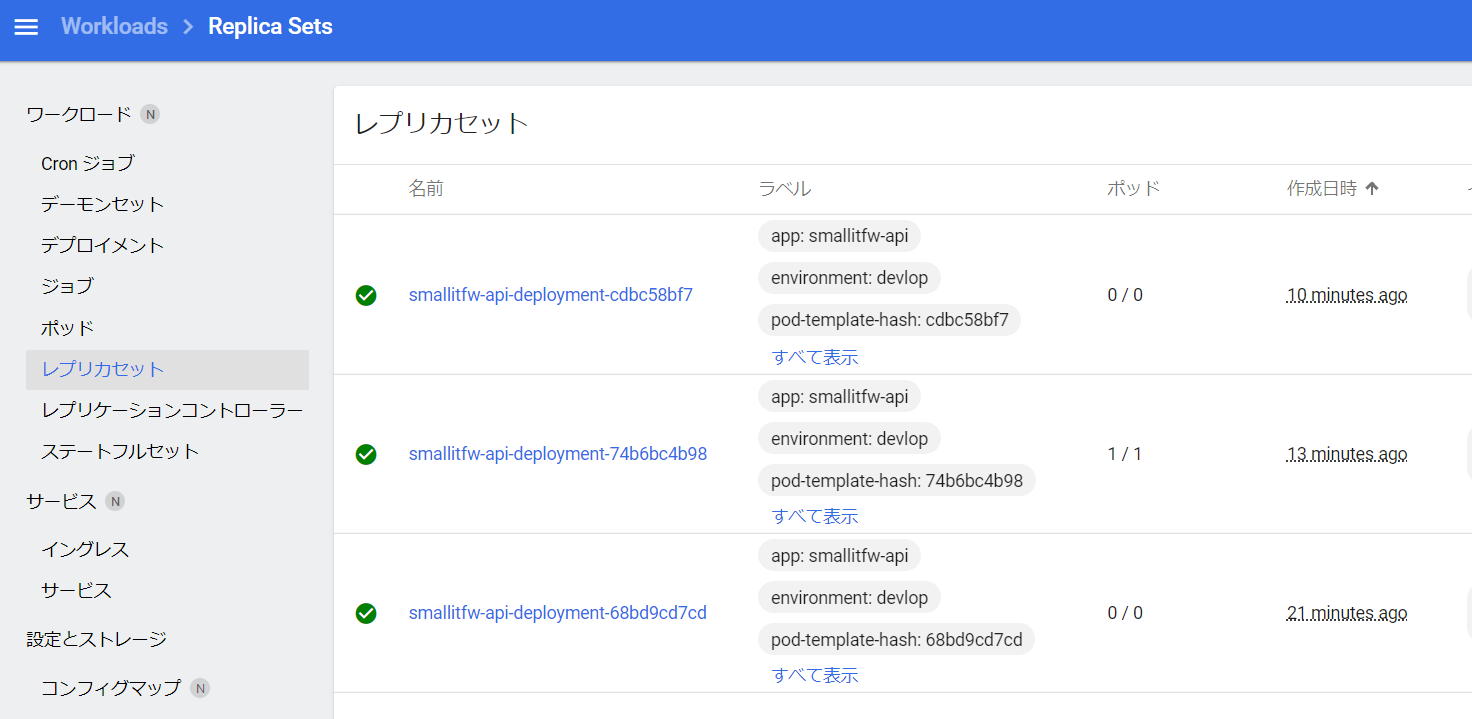Sort table by 名前 column header
Image resolution: width=1472 pixels, height=719 pixels.
[425, 189]
